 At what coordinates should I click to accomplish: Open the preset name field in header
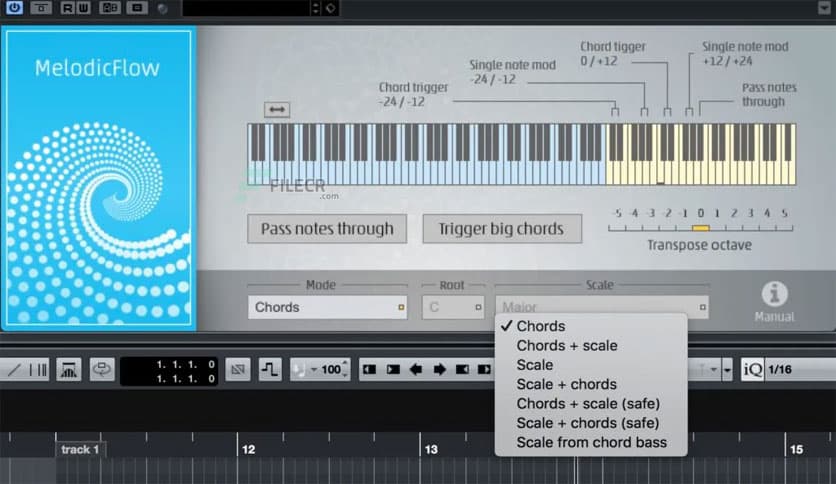[x=246, y=7]
